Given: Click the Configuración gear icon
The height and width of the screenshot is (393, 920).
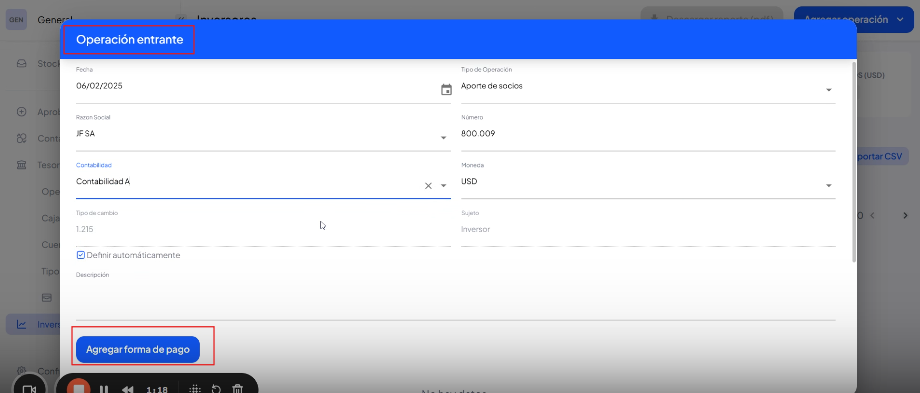Looking at the screenshot, I should [x=22, y=371].
